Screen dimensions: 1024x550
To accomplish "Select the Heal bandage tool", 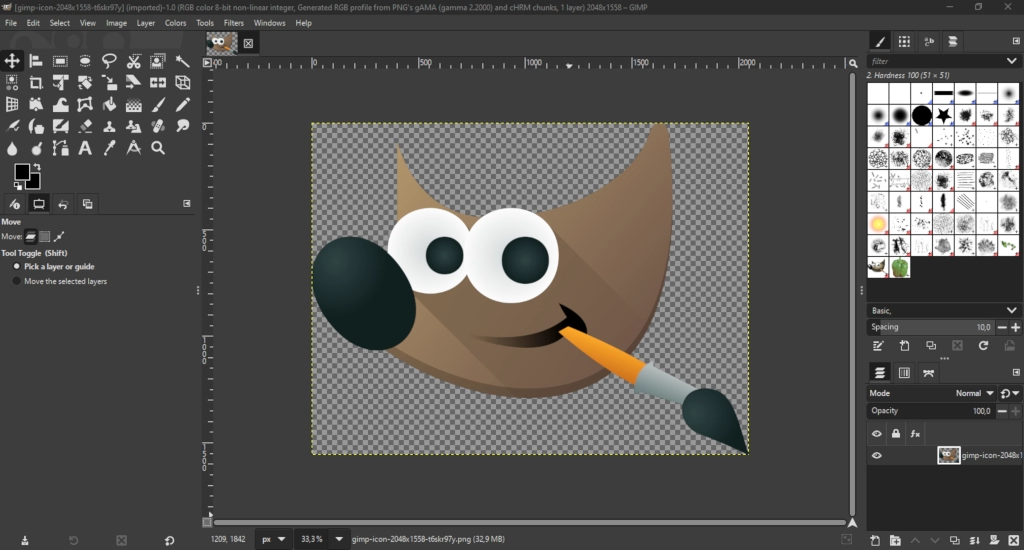I will click(158, 126).
